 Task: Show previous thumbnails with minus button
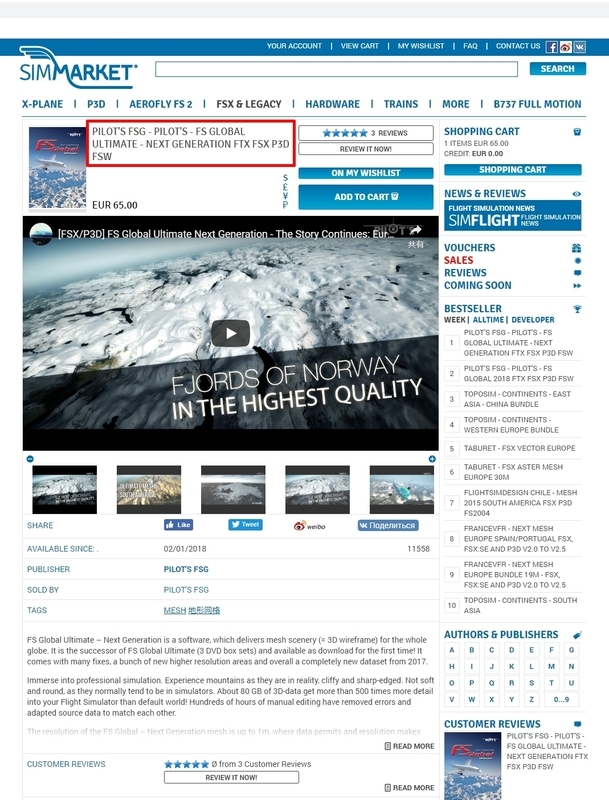pos(30,459)
